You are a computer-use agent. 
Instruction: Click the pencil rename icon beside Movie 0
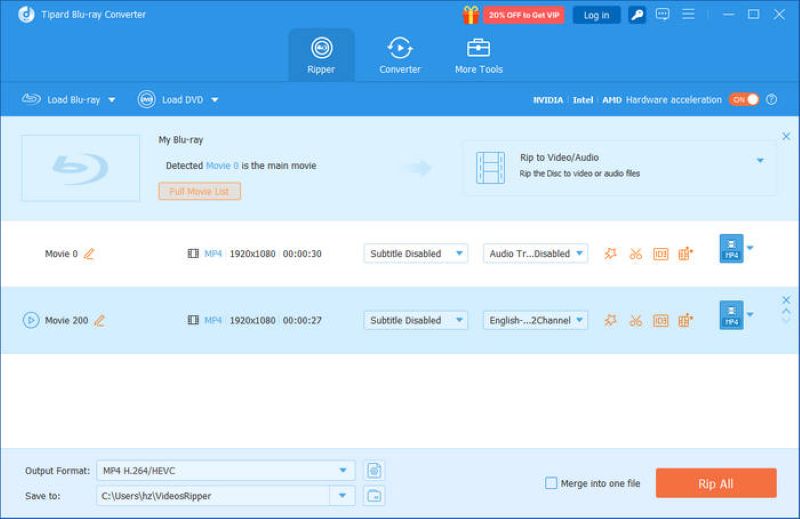pyautogui.click(x=89, y=254)
